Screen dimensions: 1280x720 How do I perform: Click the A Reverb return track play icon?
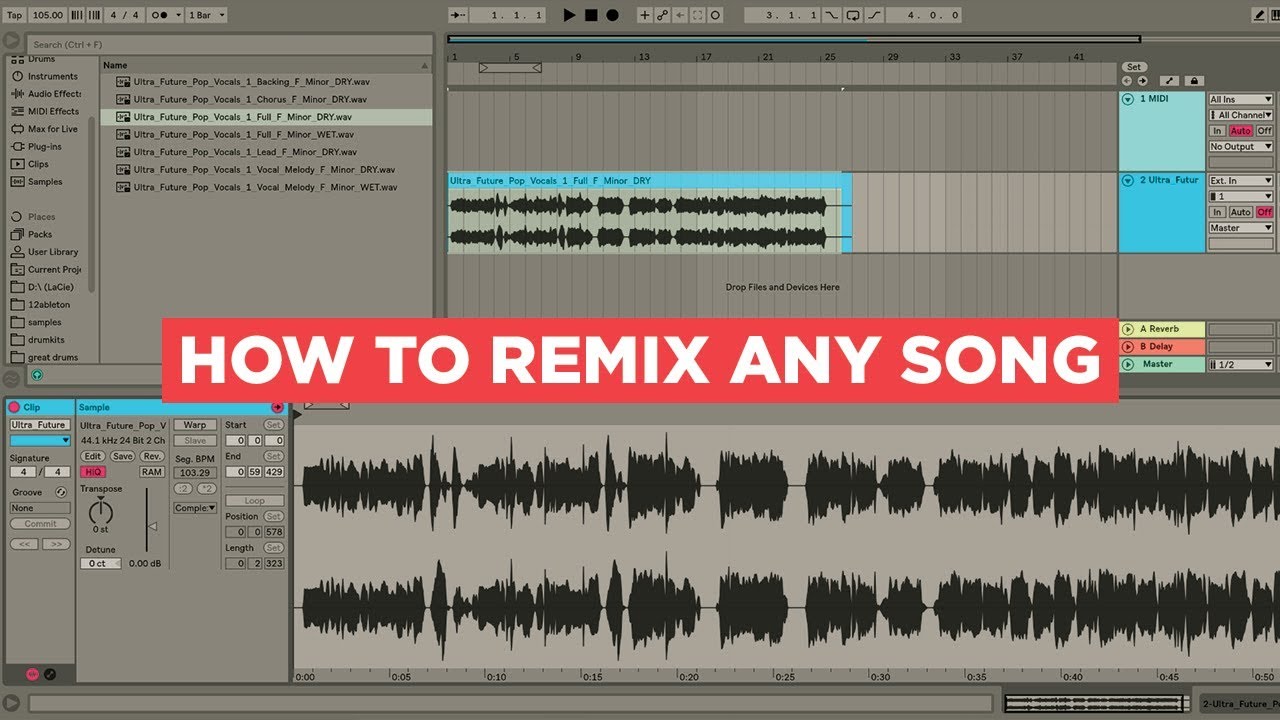coord(1128,329)
